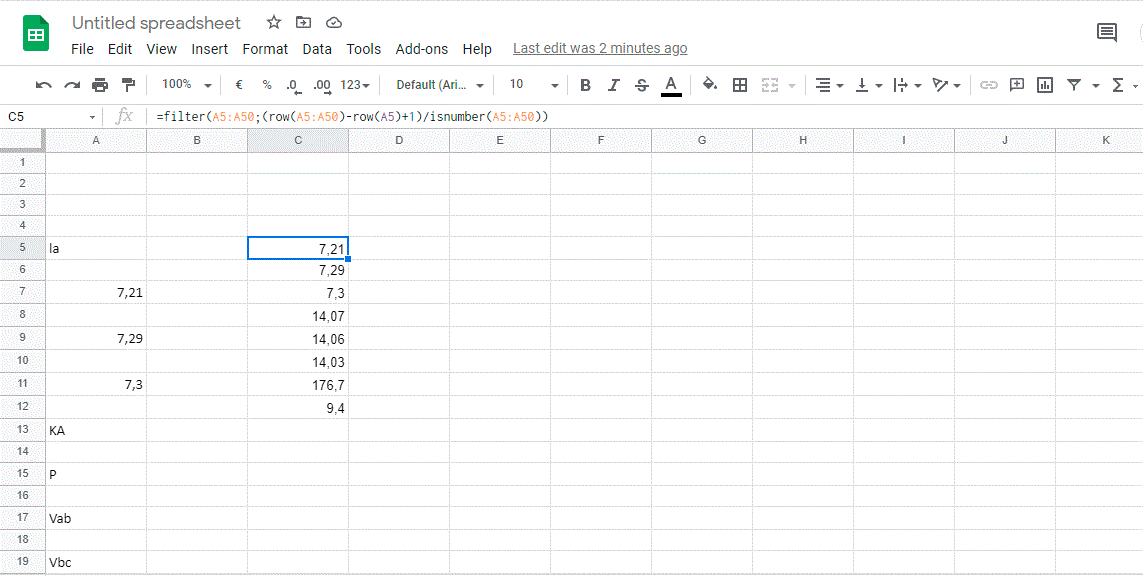Image resolution: width=1143 pixels, height=576 pixels.
Task: Undo the last action
Action: [44, 85]
